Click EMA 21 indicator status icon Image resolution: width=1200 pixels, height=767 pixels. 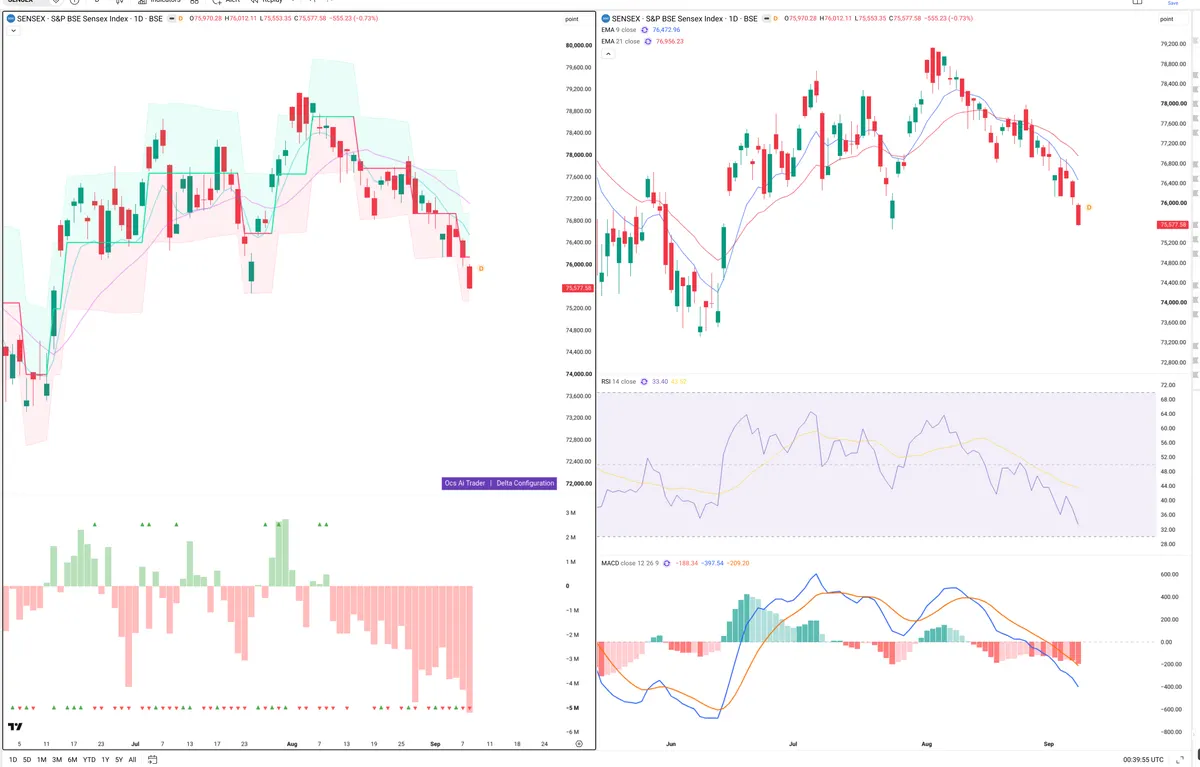[x=648, y=41]
